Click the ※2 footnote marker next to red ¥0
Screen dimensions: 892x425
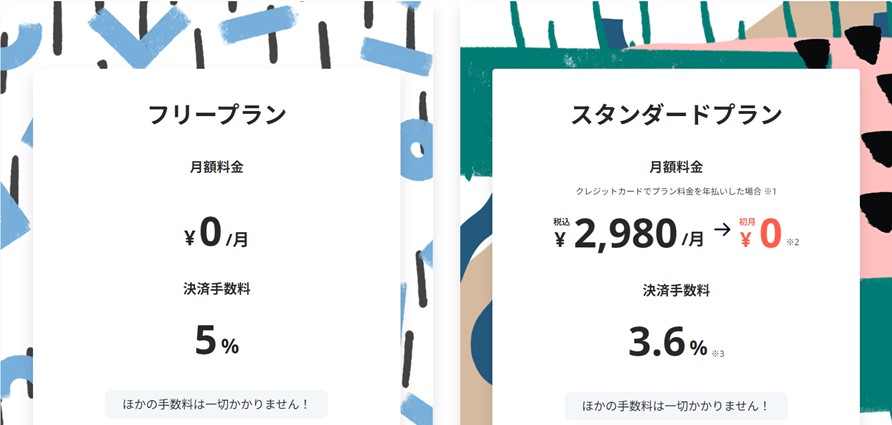point(793,242)
